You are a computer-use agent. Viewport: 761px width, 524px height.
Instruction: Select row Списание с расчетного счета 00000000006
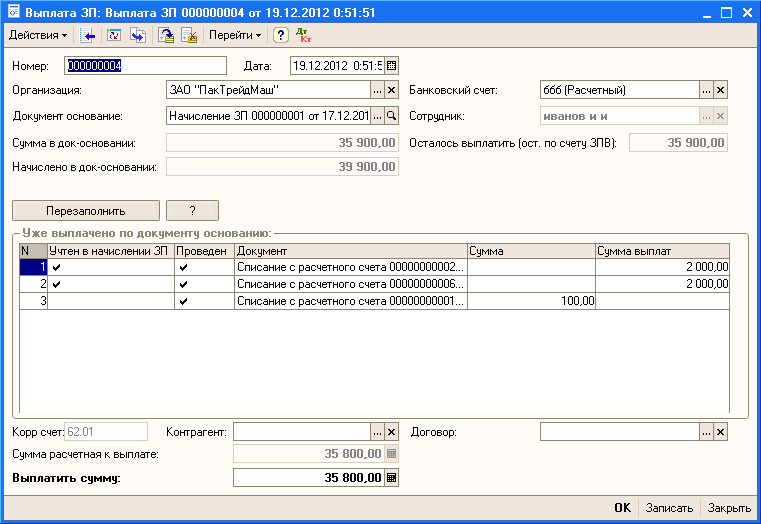point(350,284)
